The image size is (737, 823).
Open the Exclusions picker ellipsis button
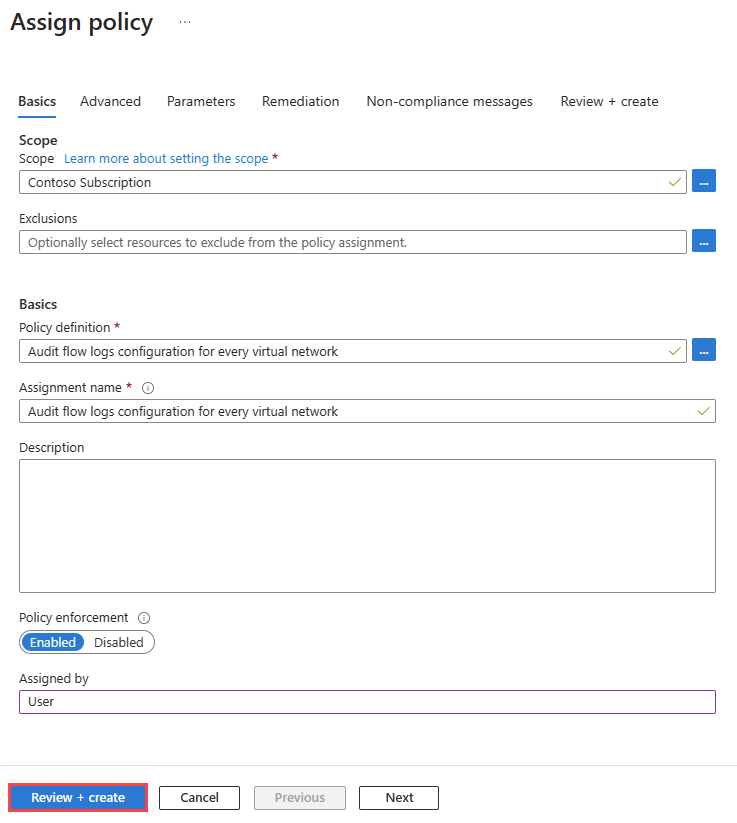click(x=704, y=242)
